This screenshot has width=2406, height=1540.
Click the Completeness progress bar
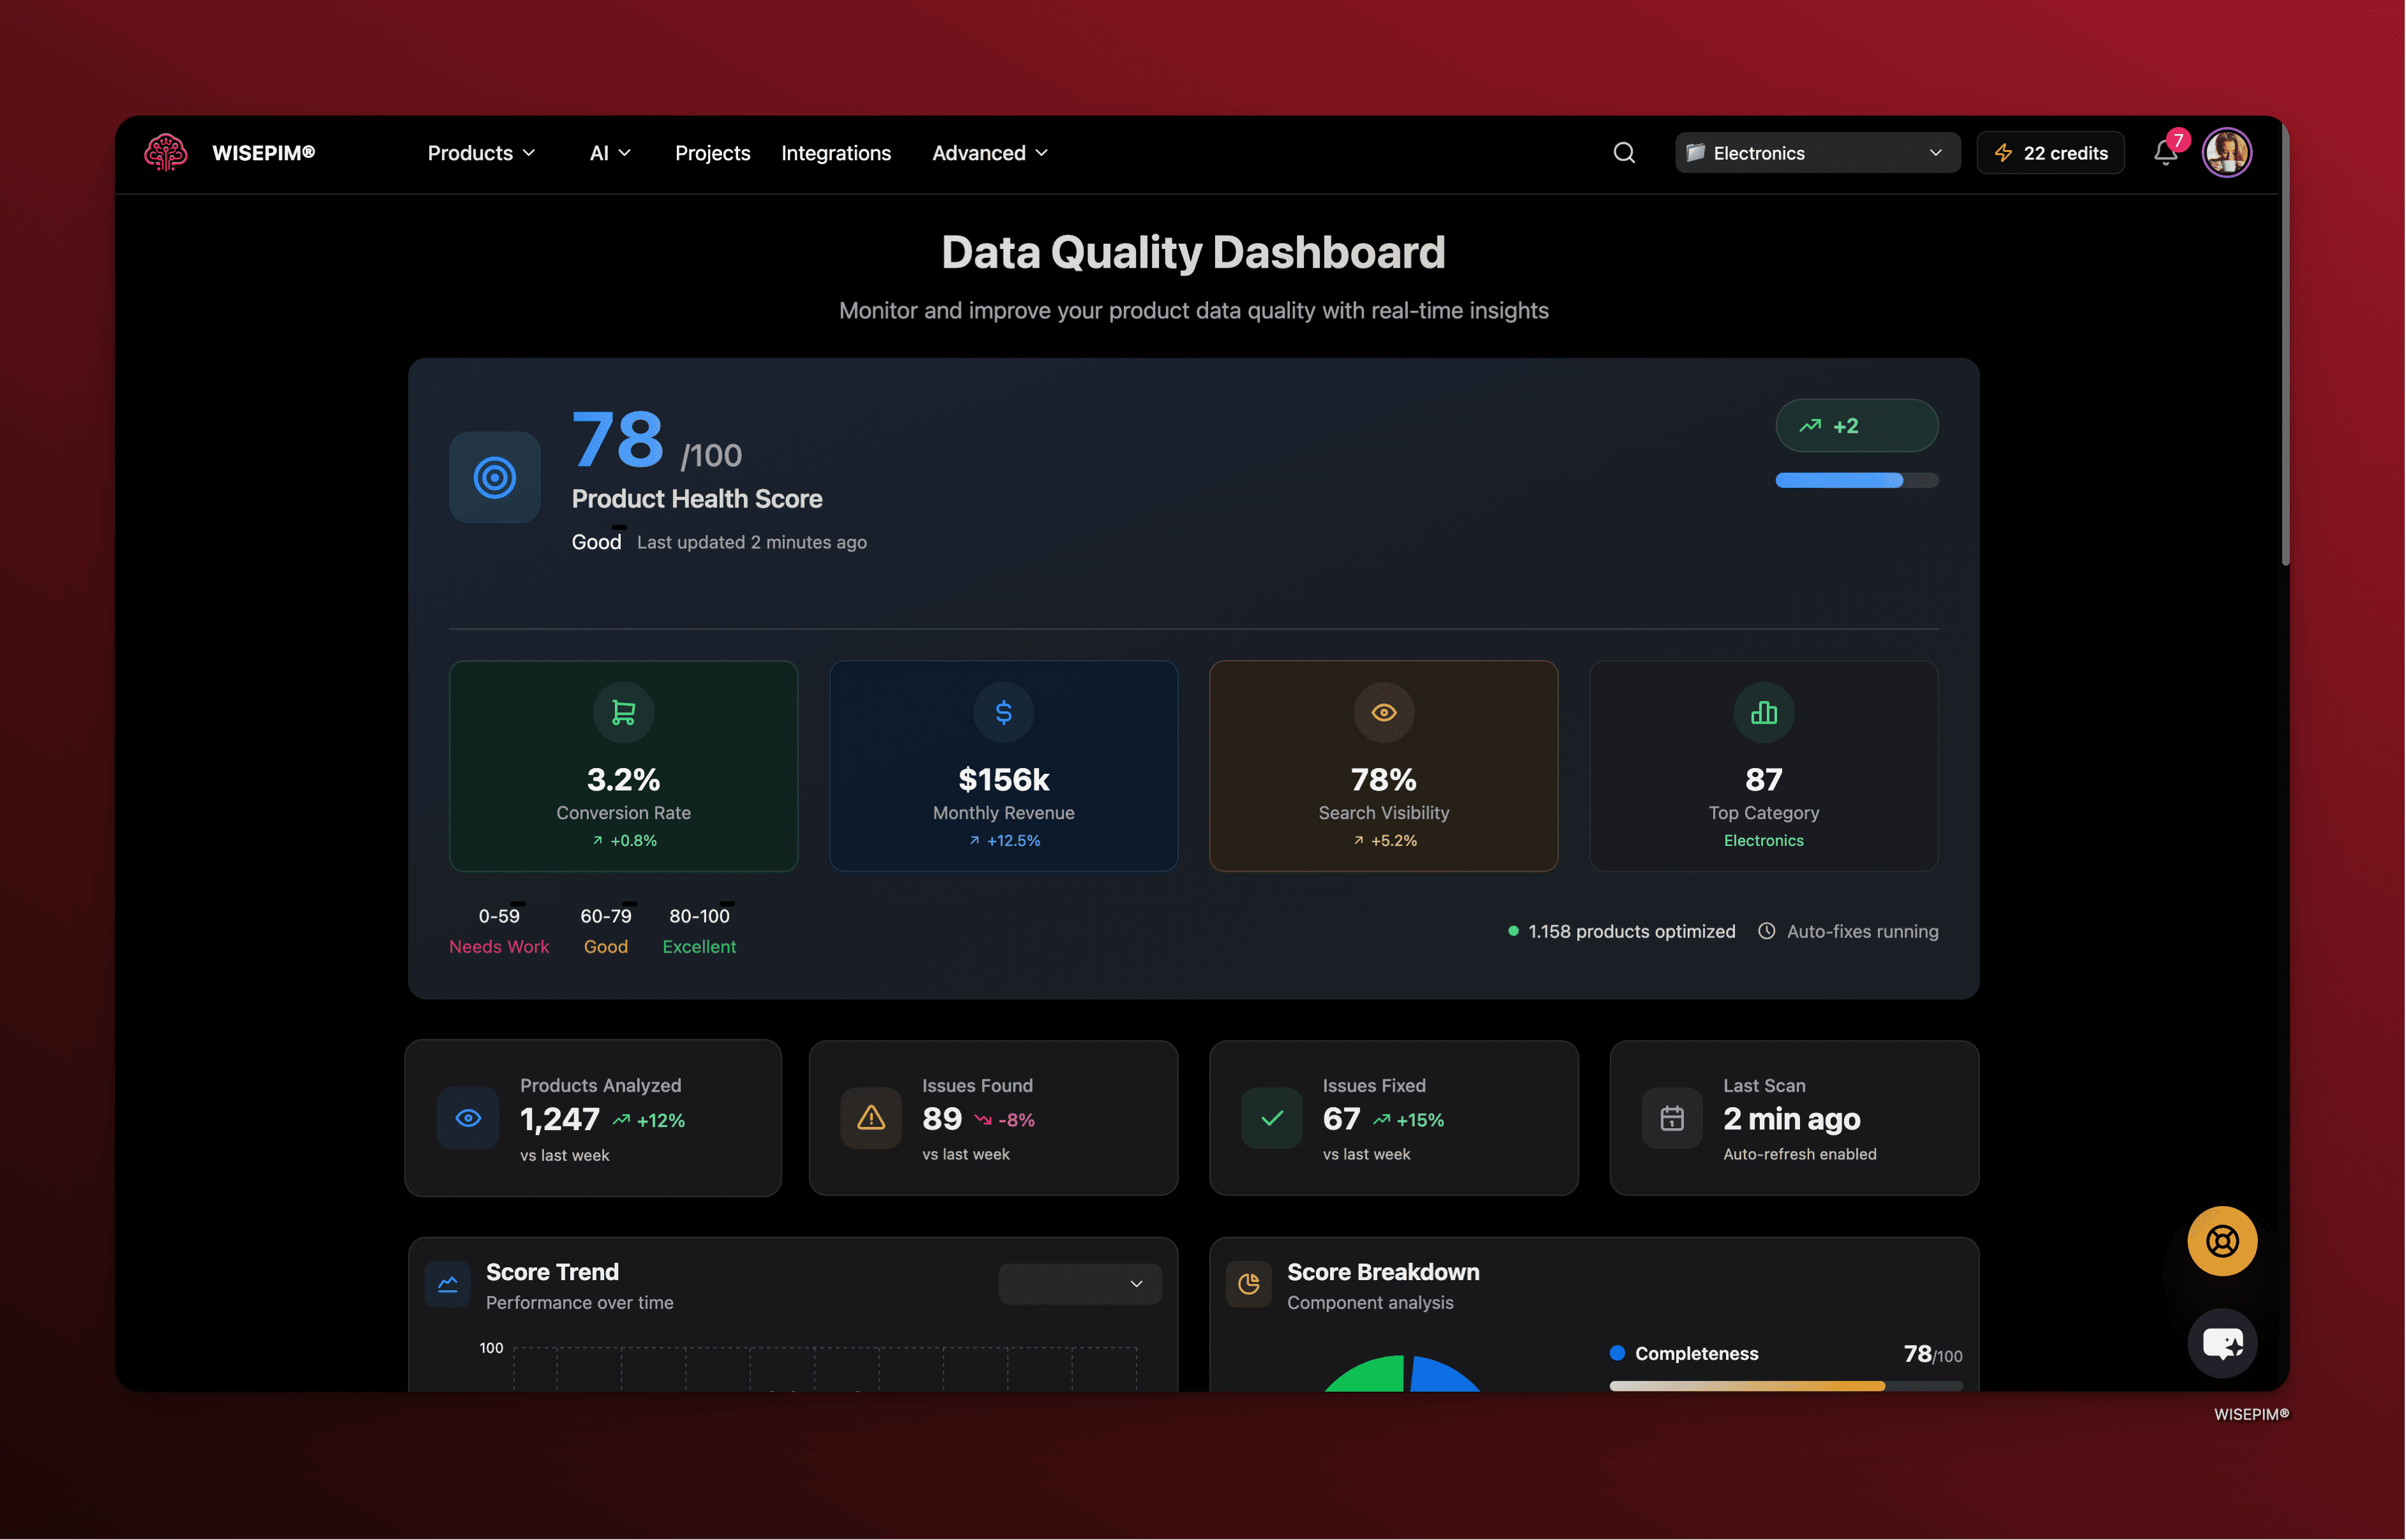click(x=1785, y=1386)
